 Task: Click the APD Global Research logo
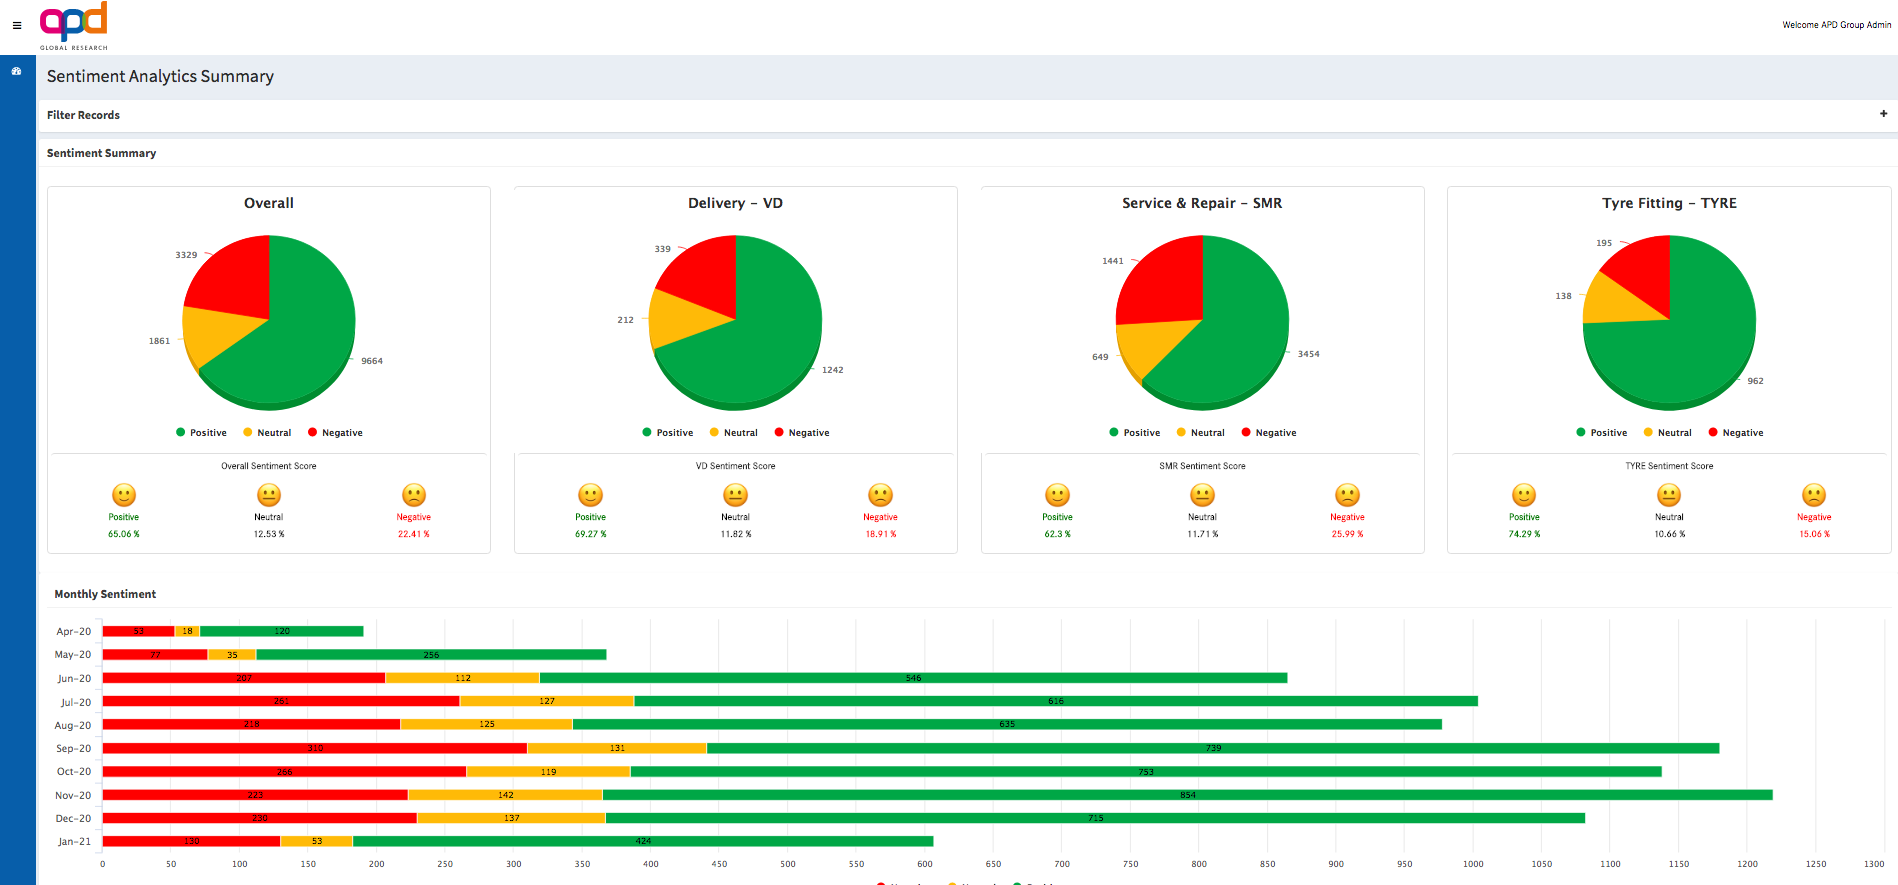pos(74,26)
